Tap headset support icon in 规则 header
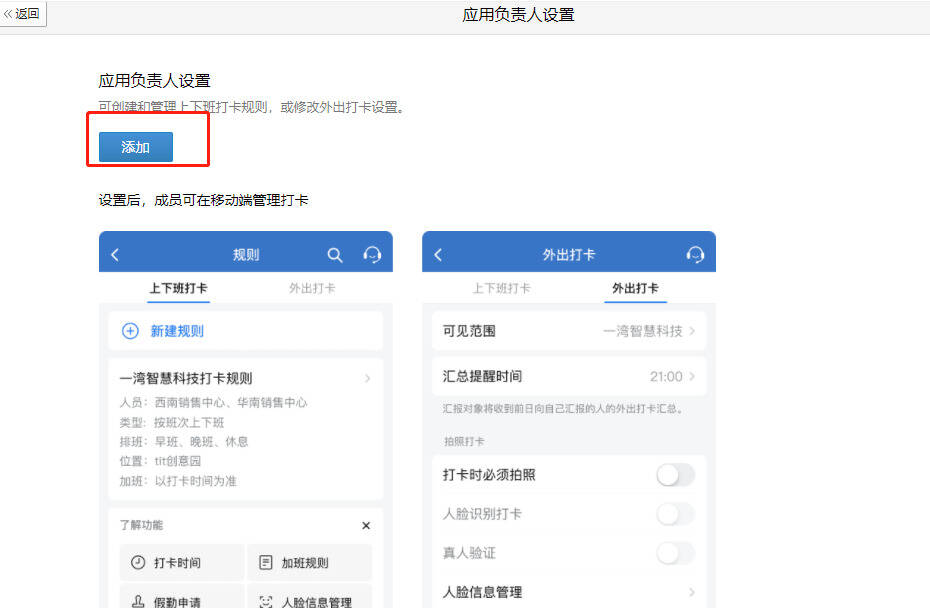The width and height of the screenshot is (930, 608). 372,255
